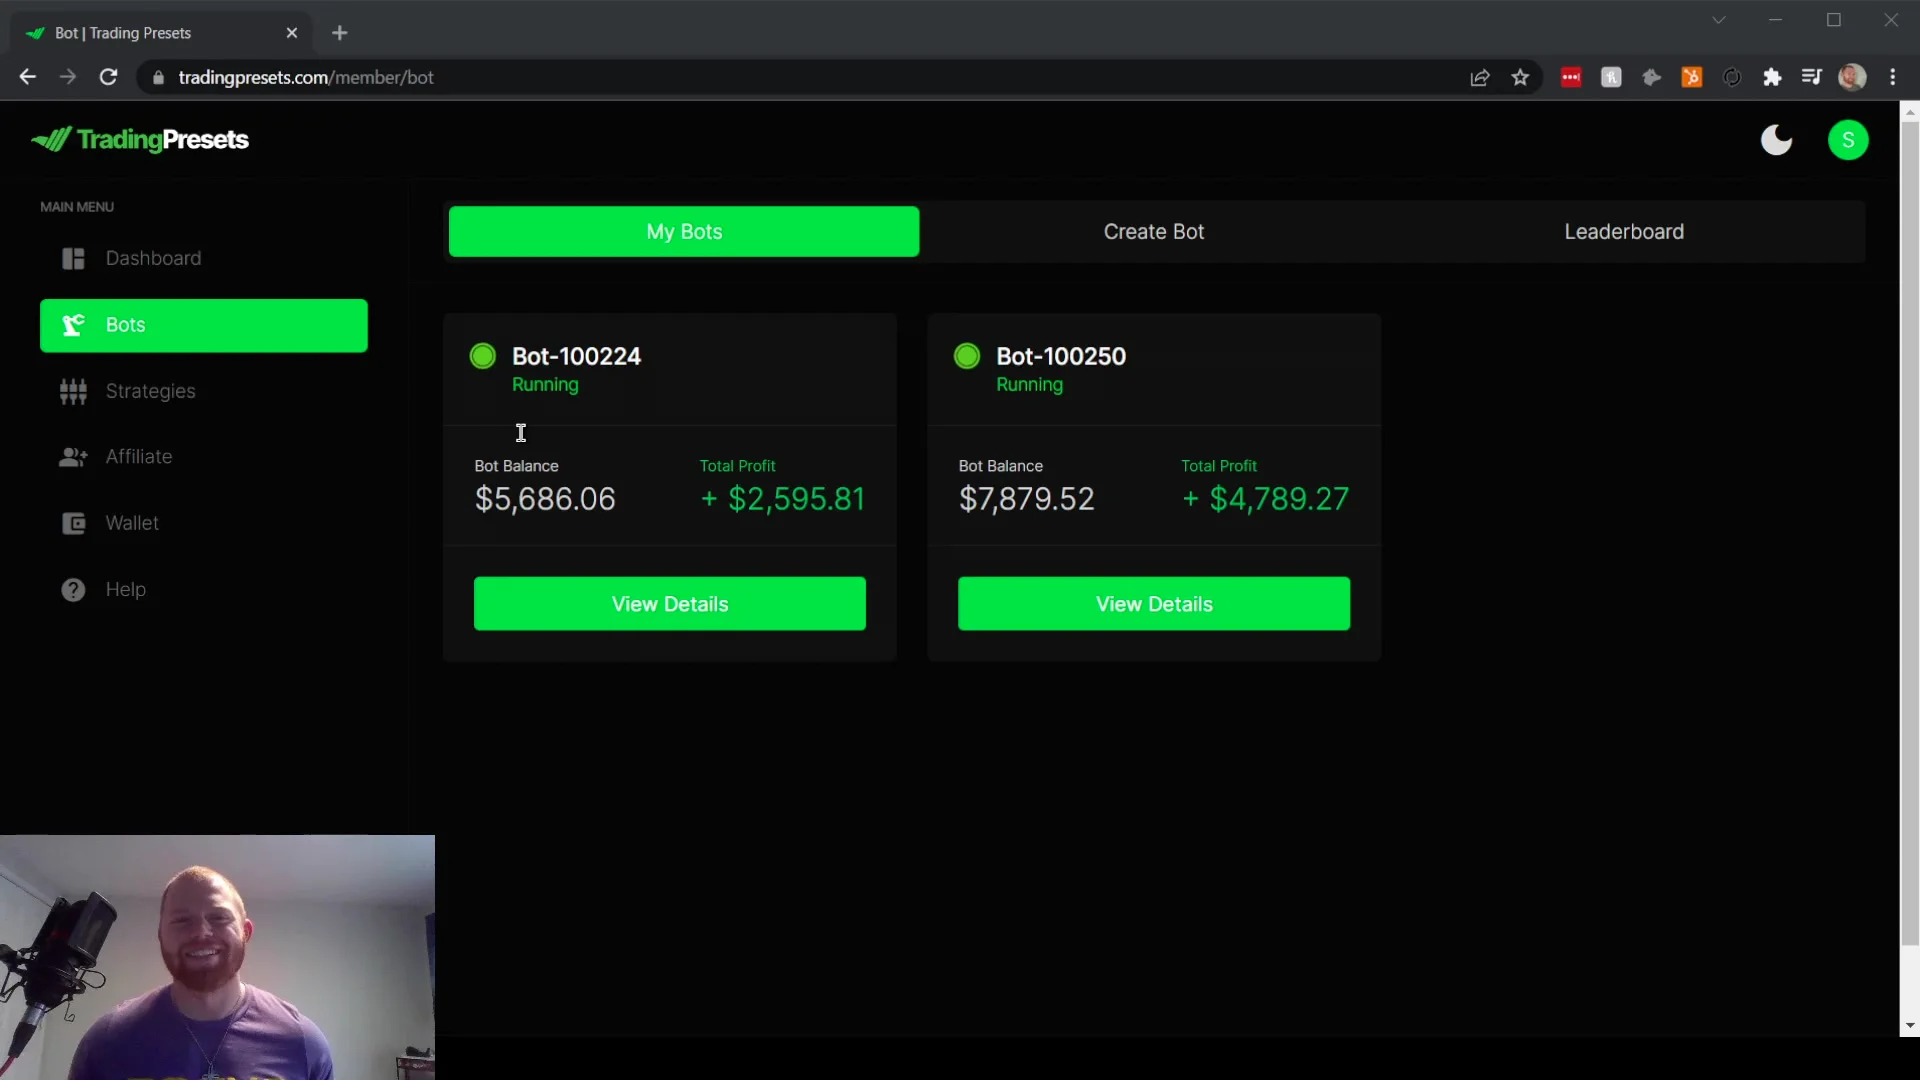This screenshot has height=1080, width=1920.
Task: Click the Wallet icon in the main menu
Action: (72, 523)
